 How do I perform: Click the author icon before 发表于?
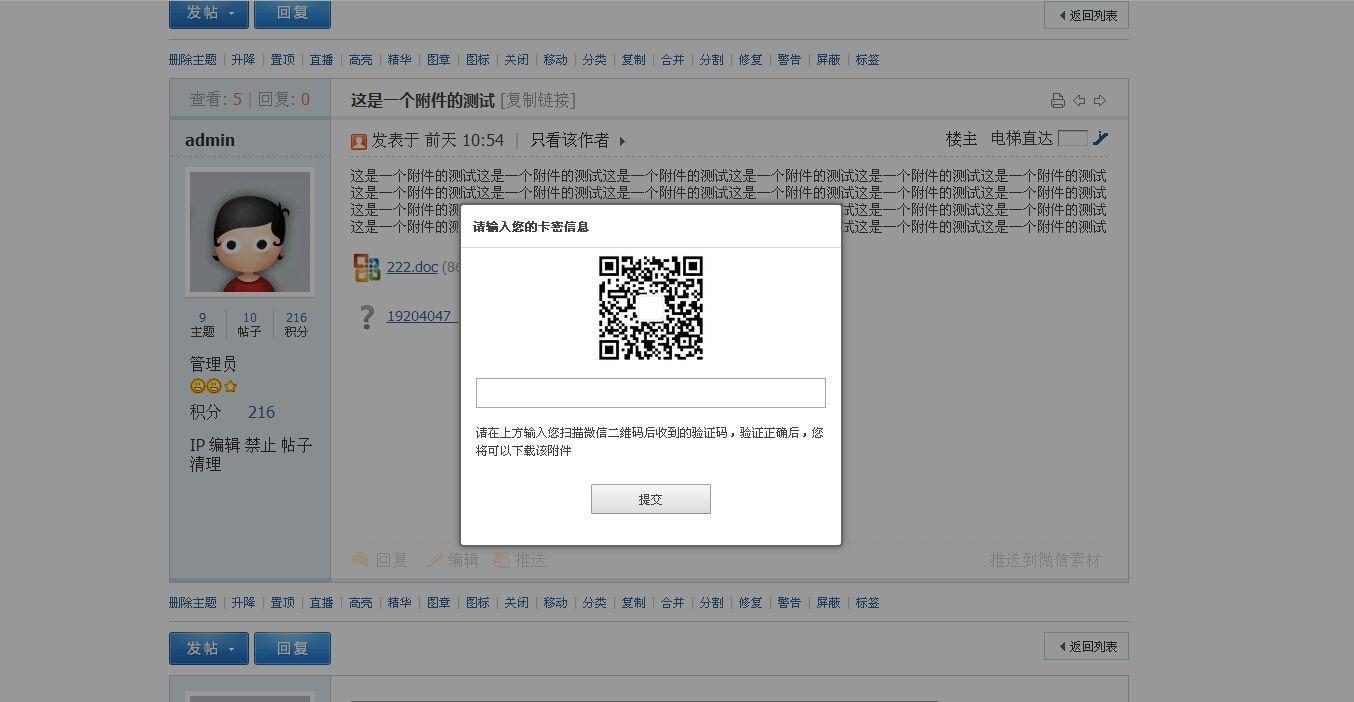click(x=358, y=141)
